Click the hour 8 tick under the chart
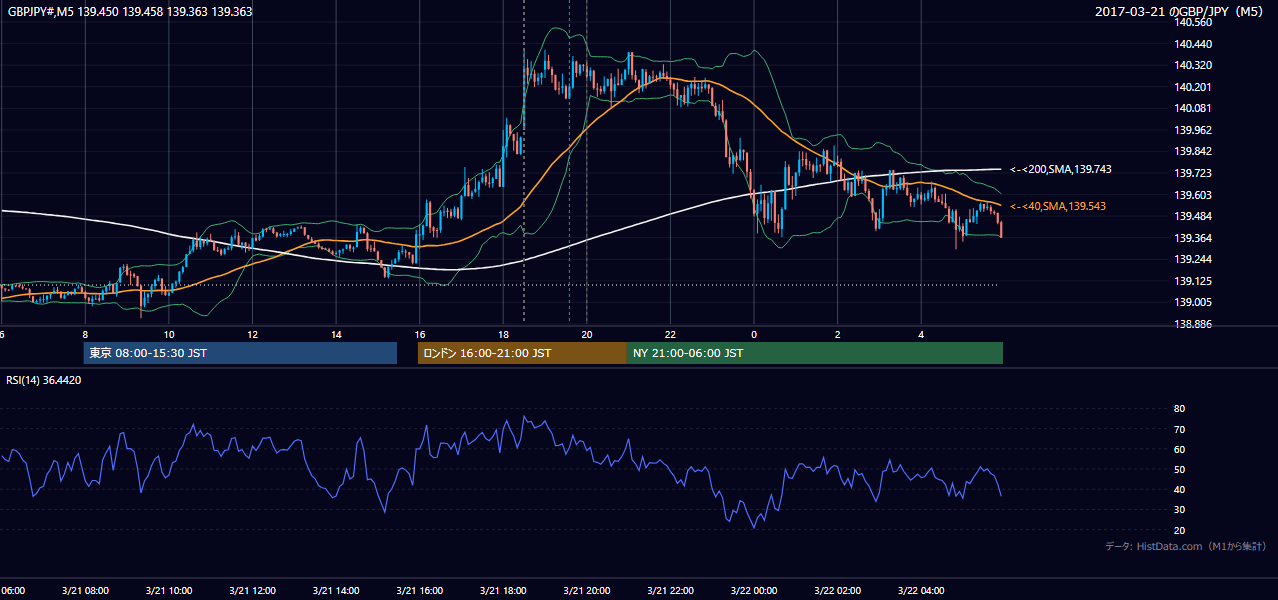 tap(85, 334)
